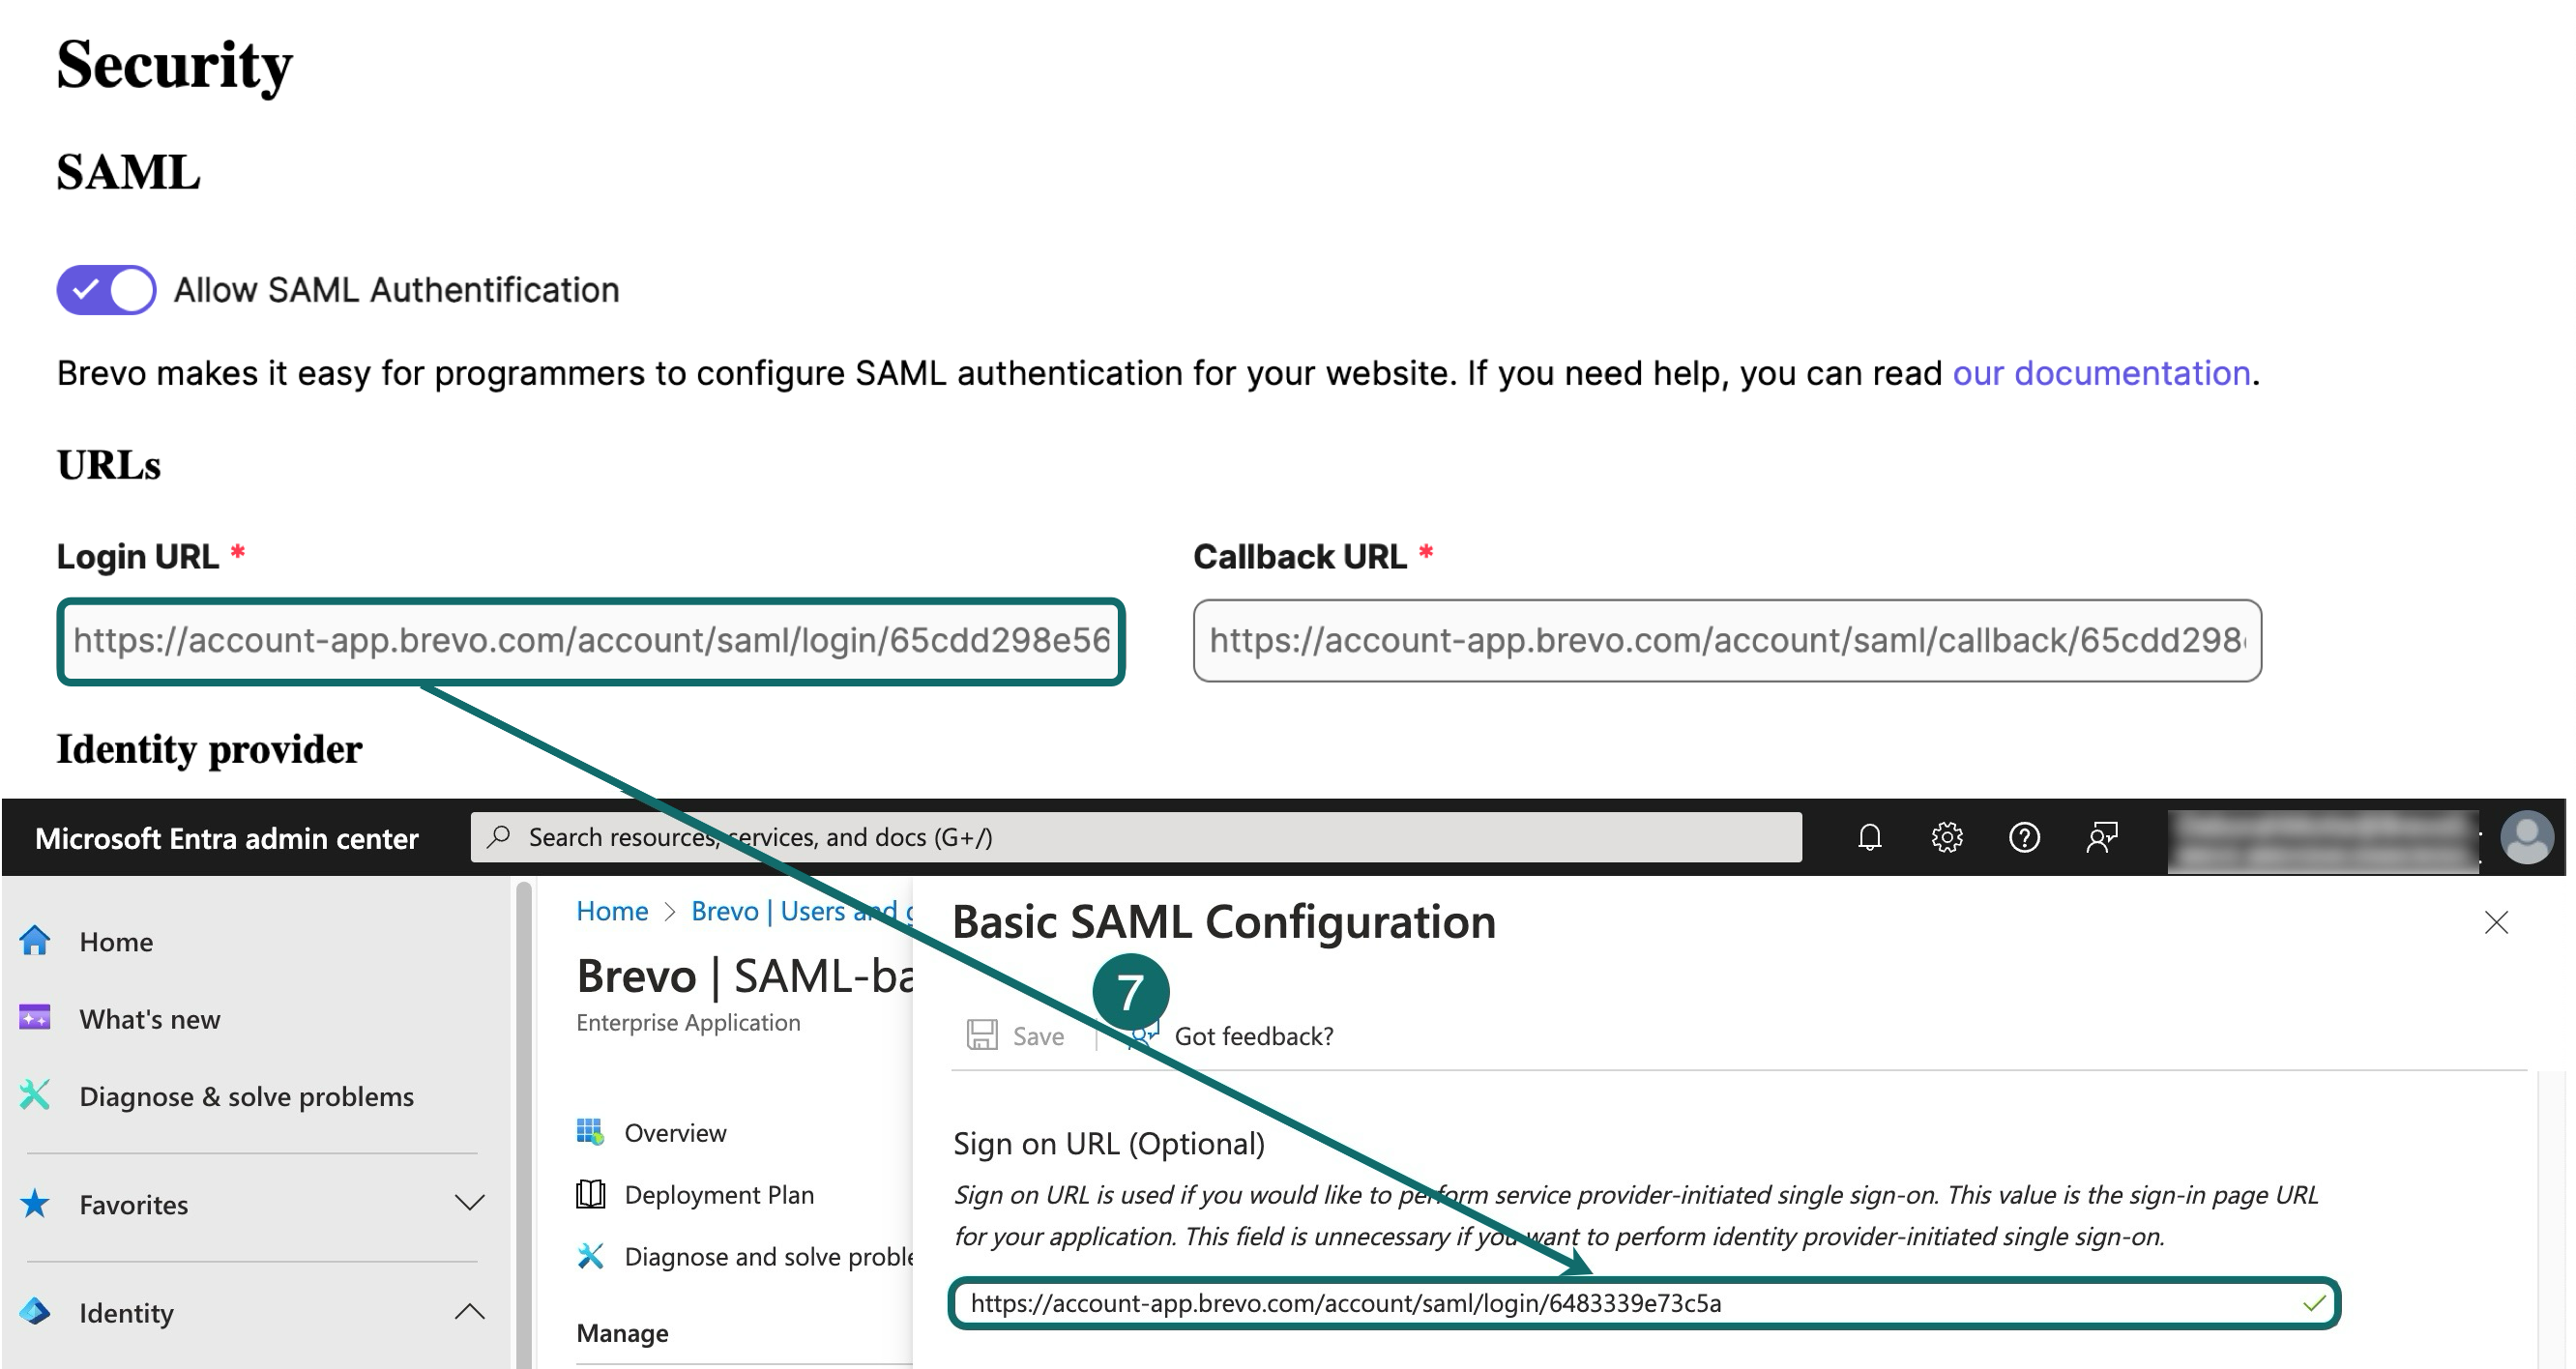Open the Home breadcrumb link

(x=613, y=911)
